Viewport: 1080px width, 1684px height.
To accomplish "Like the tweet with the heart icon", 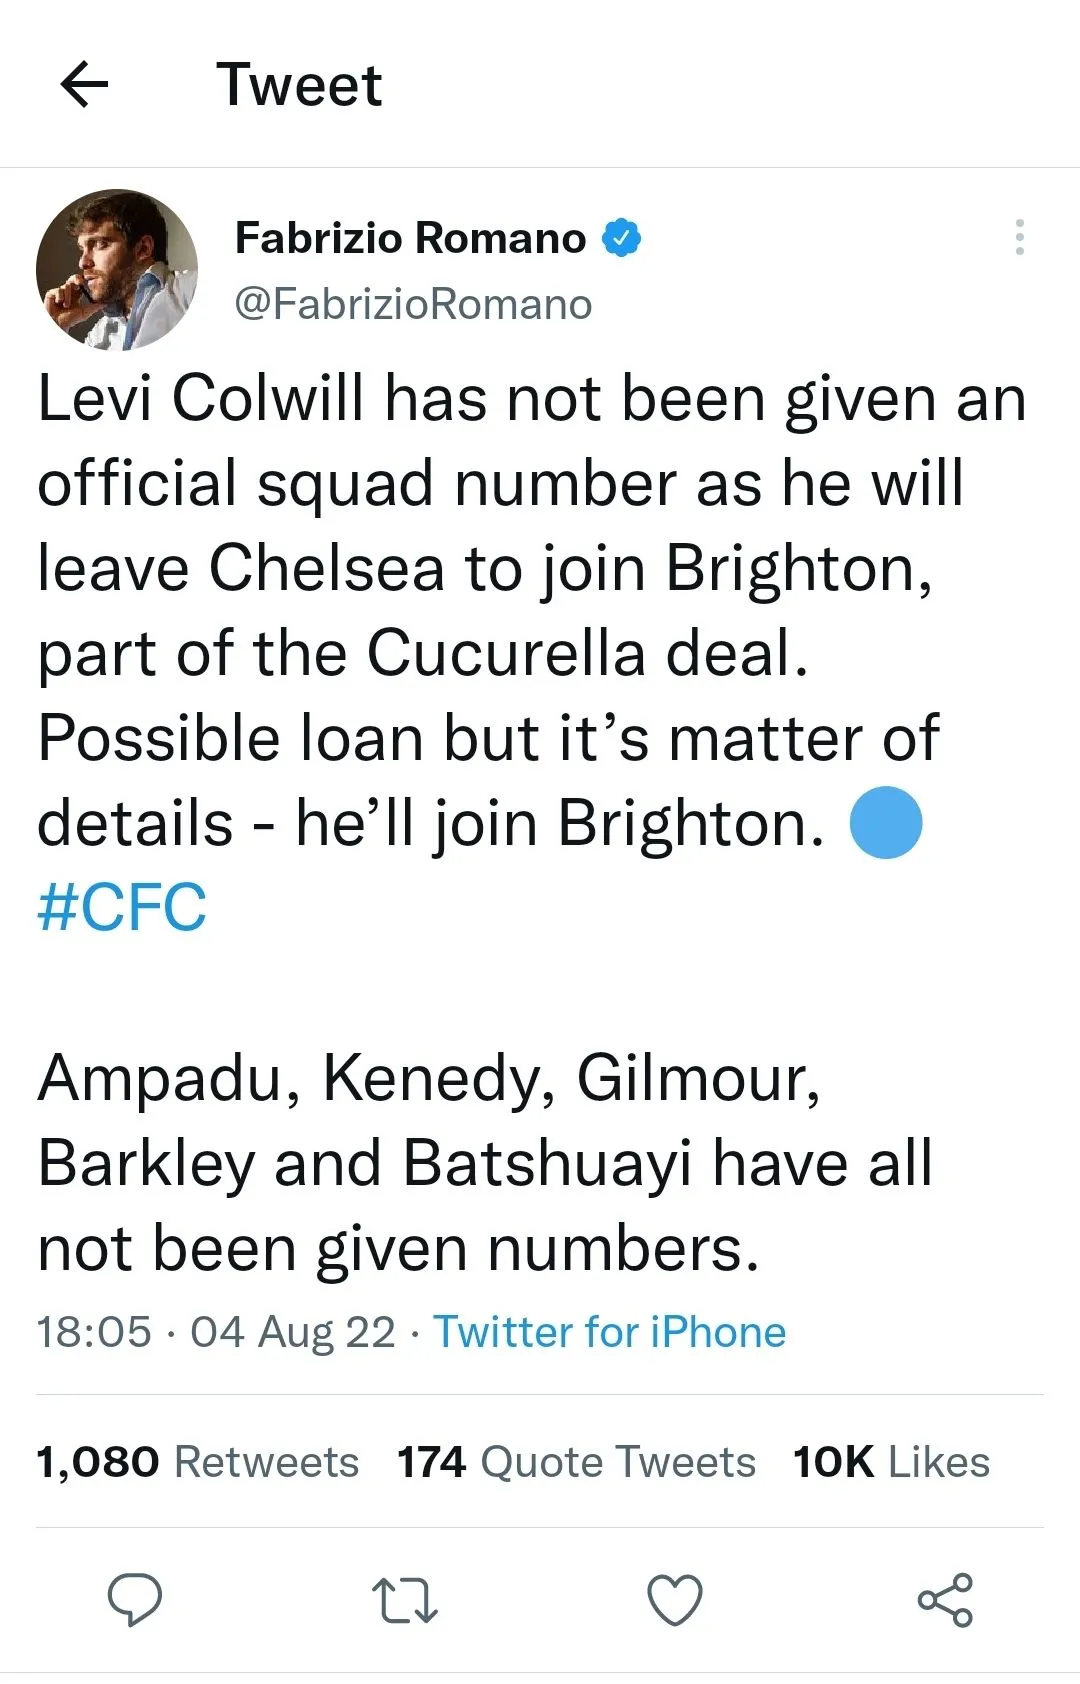I will point(675,1599).
